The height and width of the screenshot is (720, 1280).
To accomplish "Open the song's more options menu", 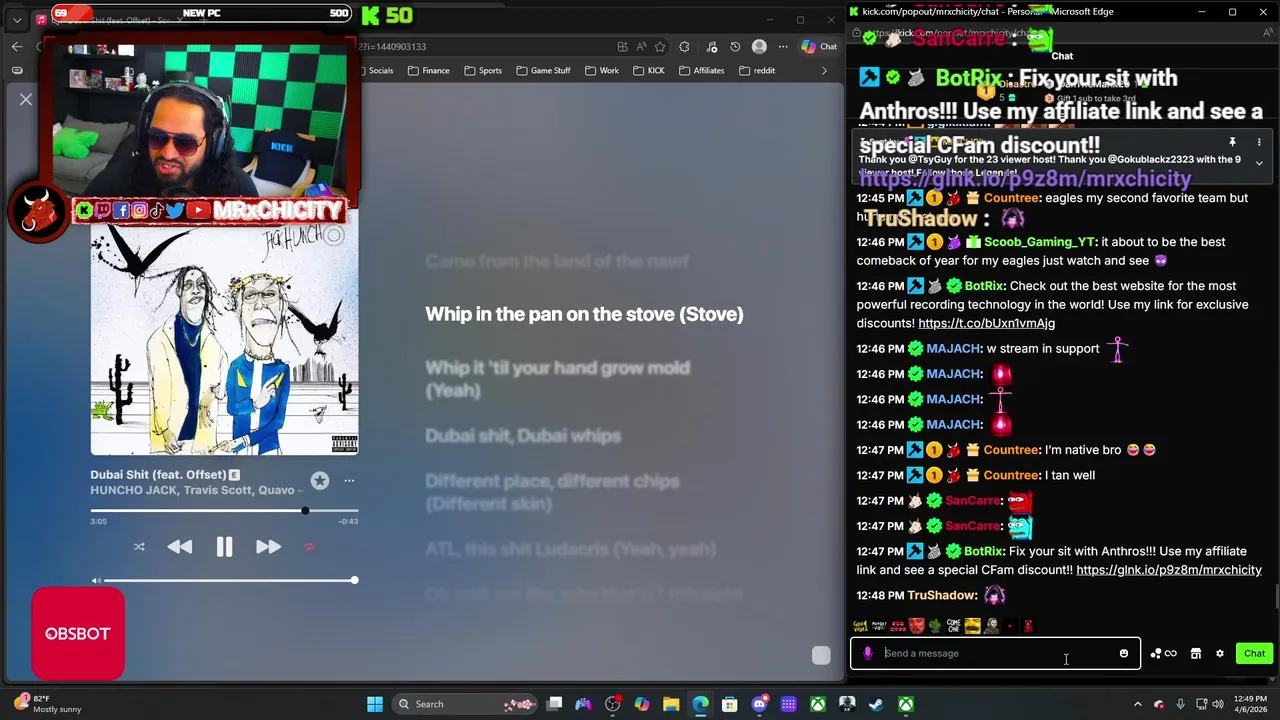I will coord(349,481).
